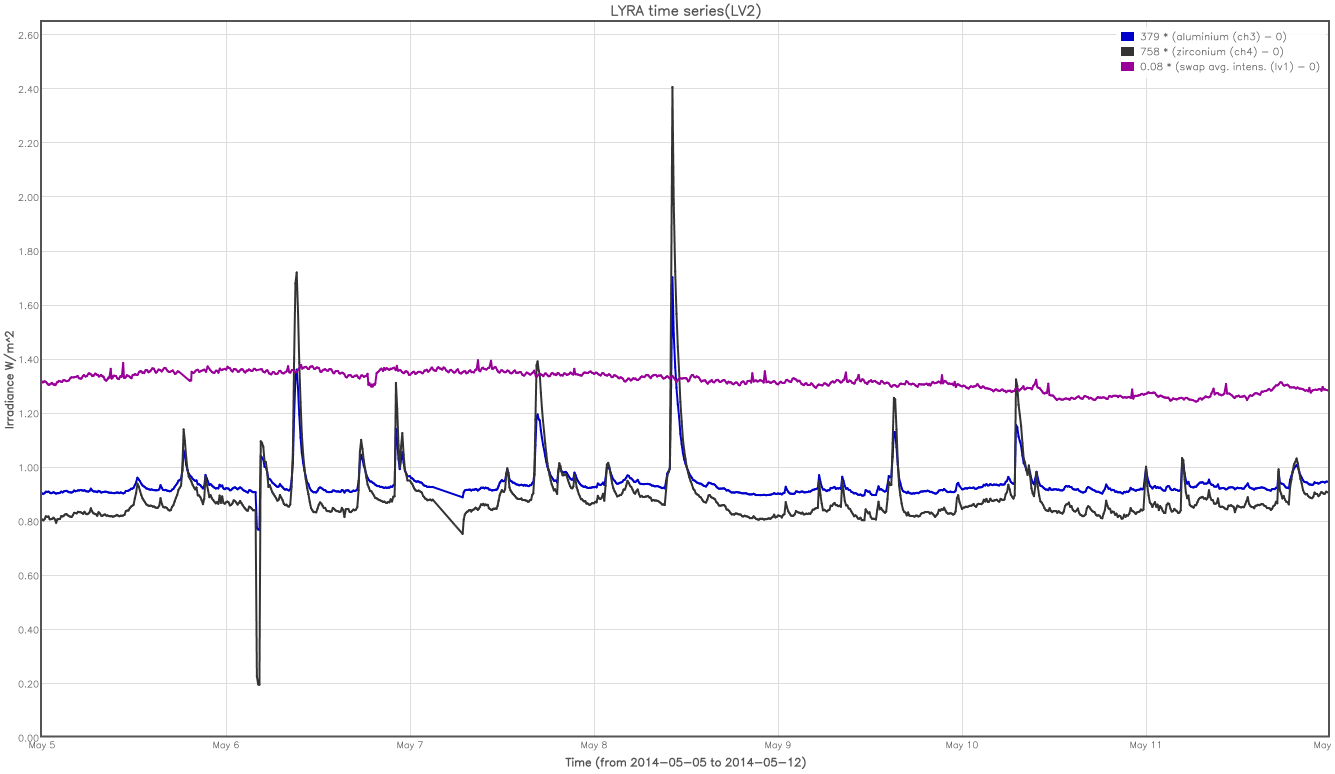The height and width of the screenshot is (774, 1335).
Task: Click the blue aluminium legend color swatch
Action: point(1127,37)
